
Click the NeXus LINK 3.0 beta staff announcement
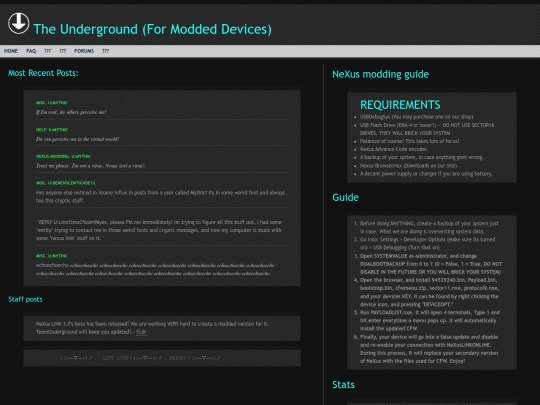(152, 328)
